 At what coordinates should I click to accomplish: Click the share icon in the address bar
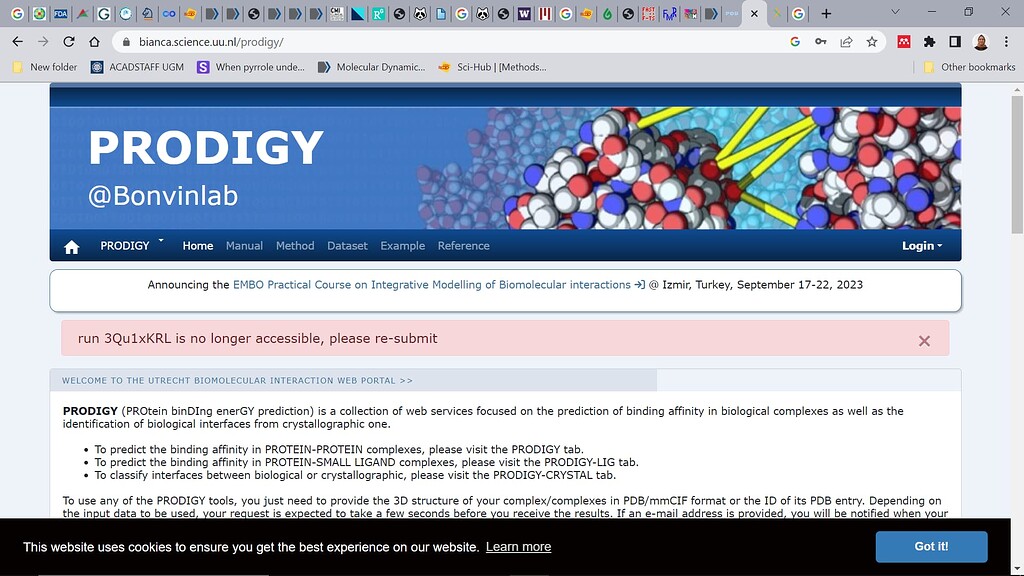(x=847, y=43)
